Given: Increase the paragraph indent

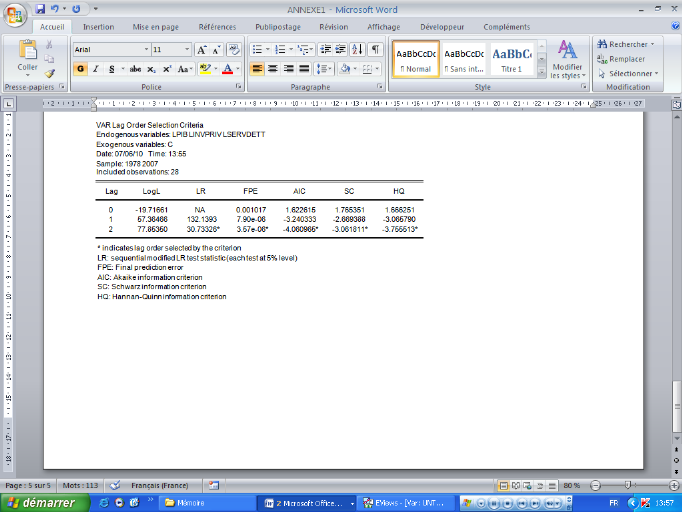Looking at the screenshot, I should (x=341, y=50).
